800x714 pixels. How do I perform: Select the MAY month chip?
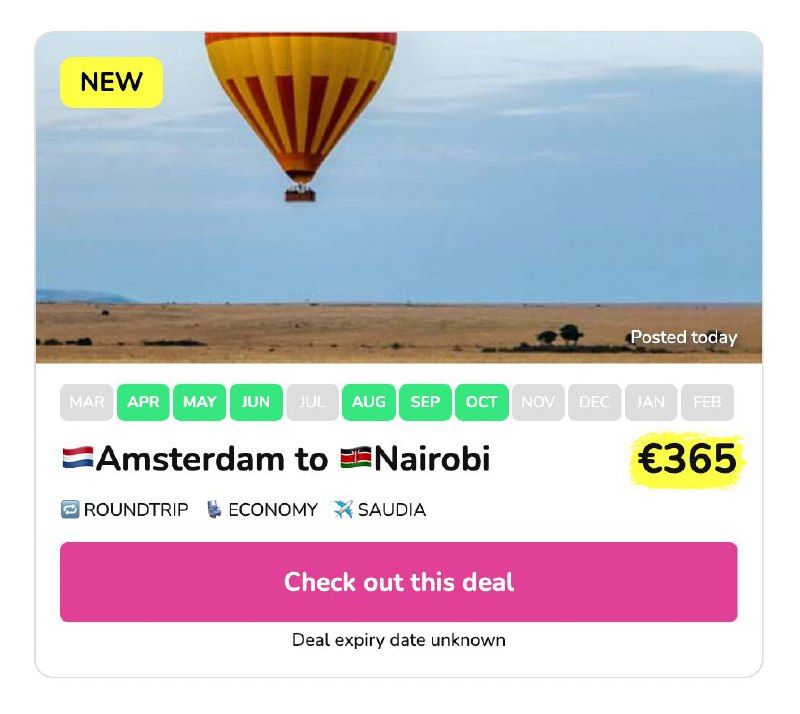199,402
